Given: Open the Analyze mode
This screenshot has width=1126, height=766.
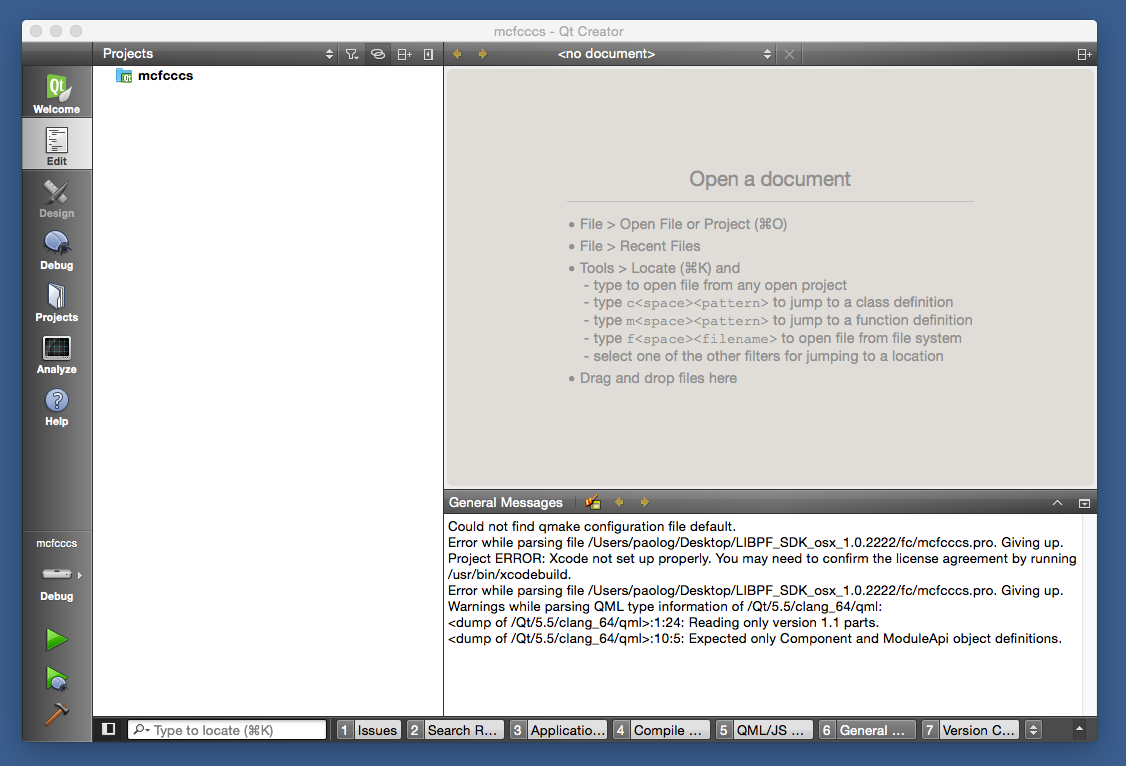Looking at the screenshot, I should pyautogui.click(x=56, y=352).
